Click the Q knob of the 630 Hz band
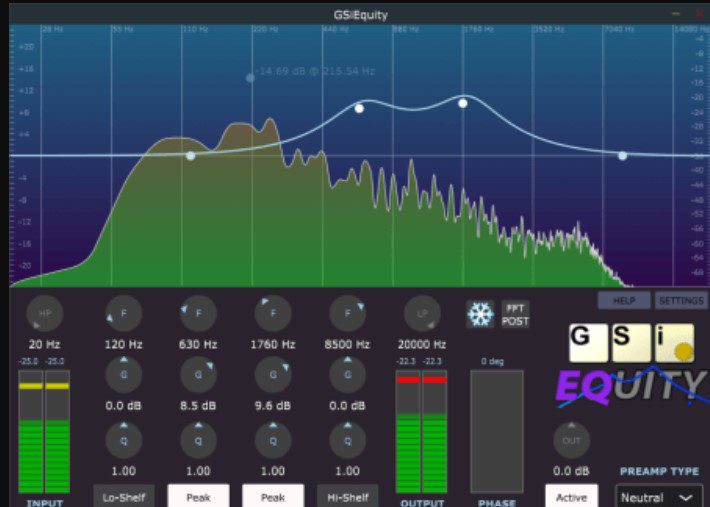Viewport: 710px width, 507px height. [198, 440]
